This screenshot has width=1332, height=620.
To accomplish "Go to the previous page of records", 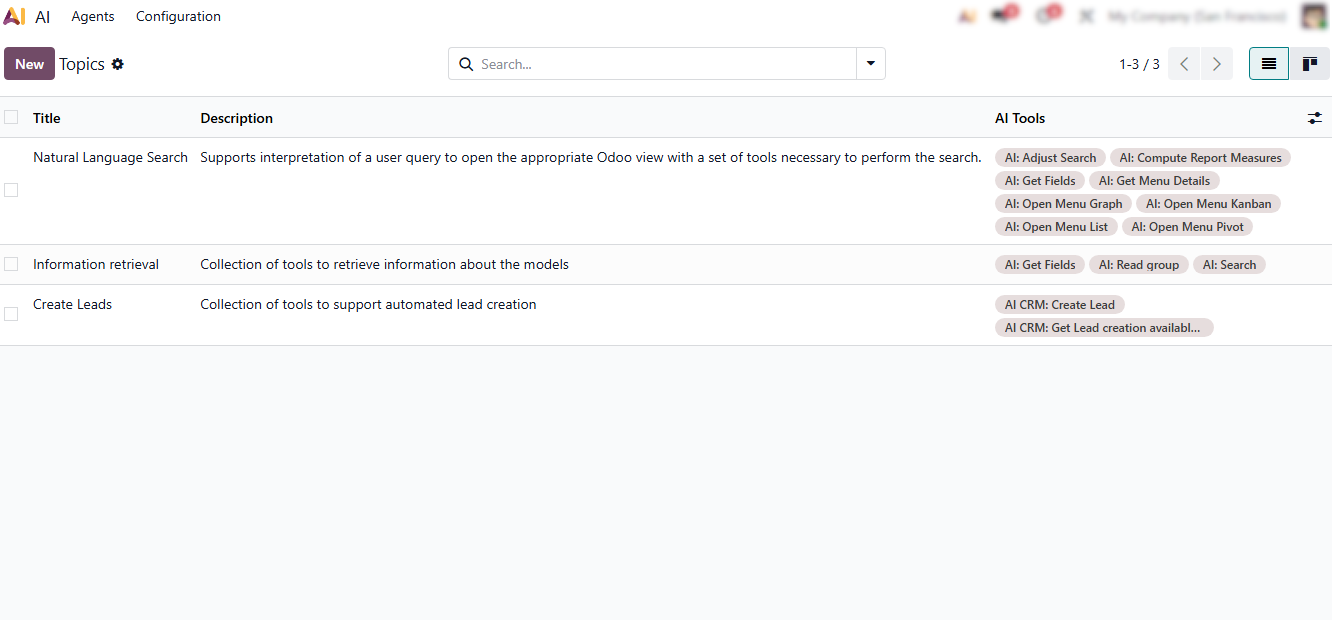I will coord(1184,64).
